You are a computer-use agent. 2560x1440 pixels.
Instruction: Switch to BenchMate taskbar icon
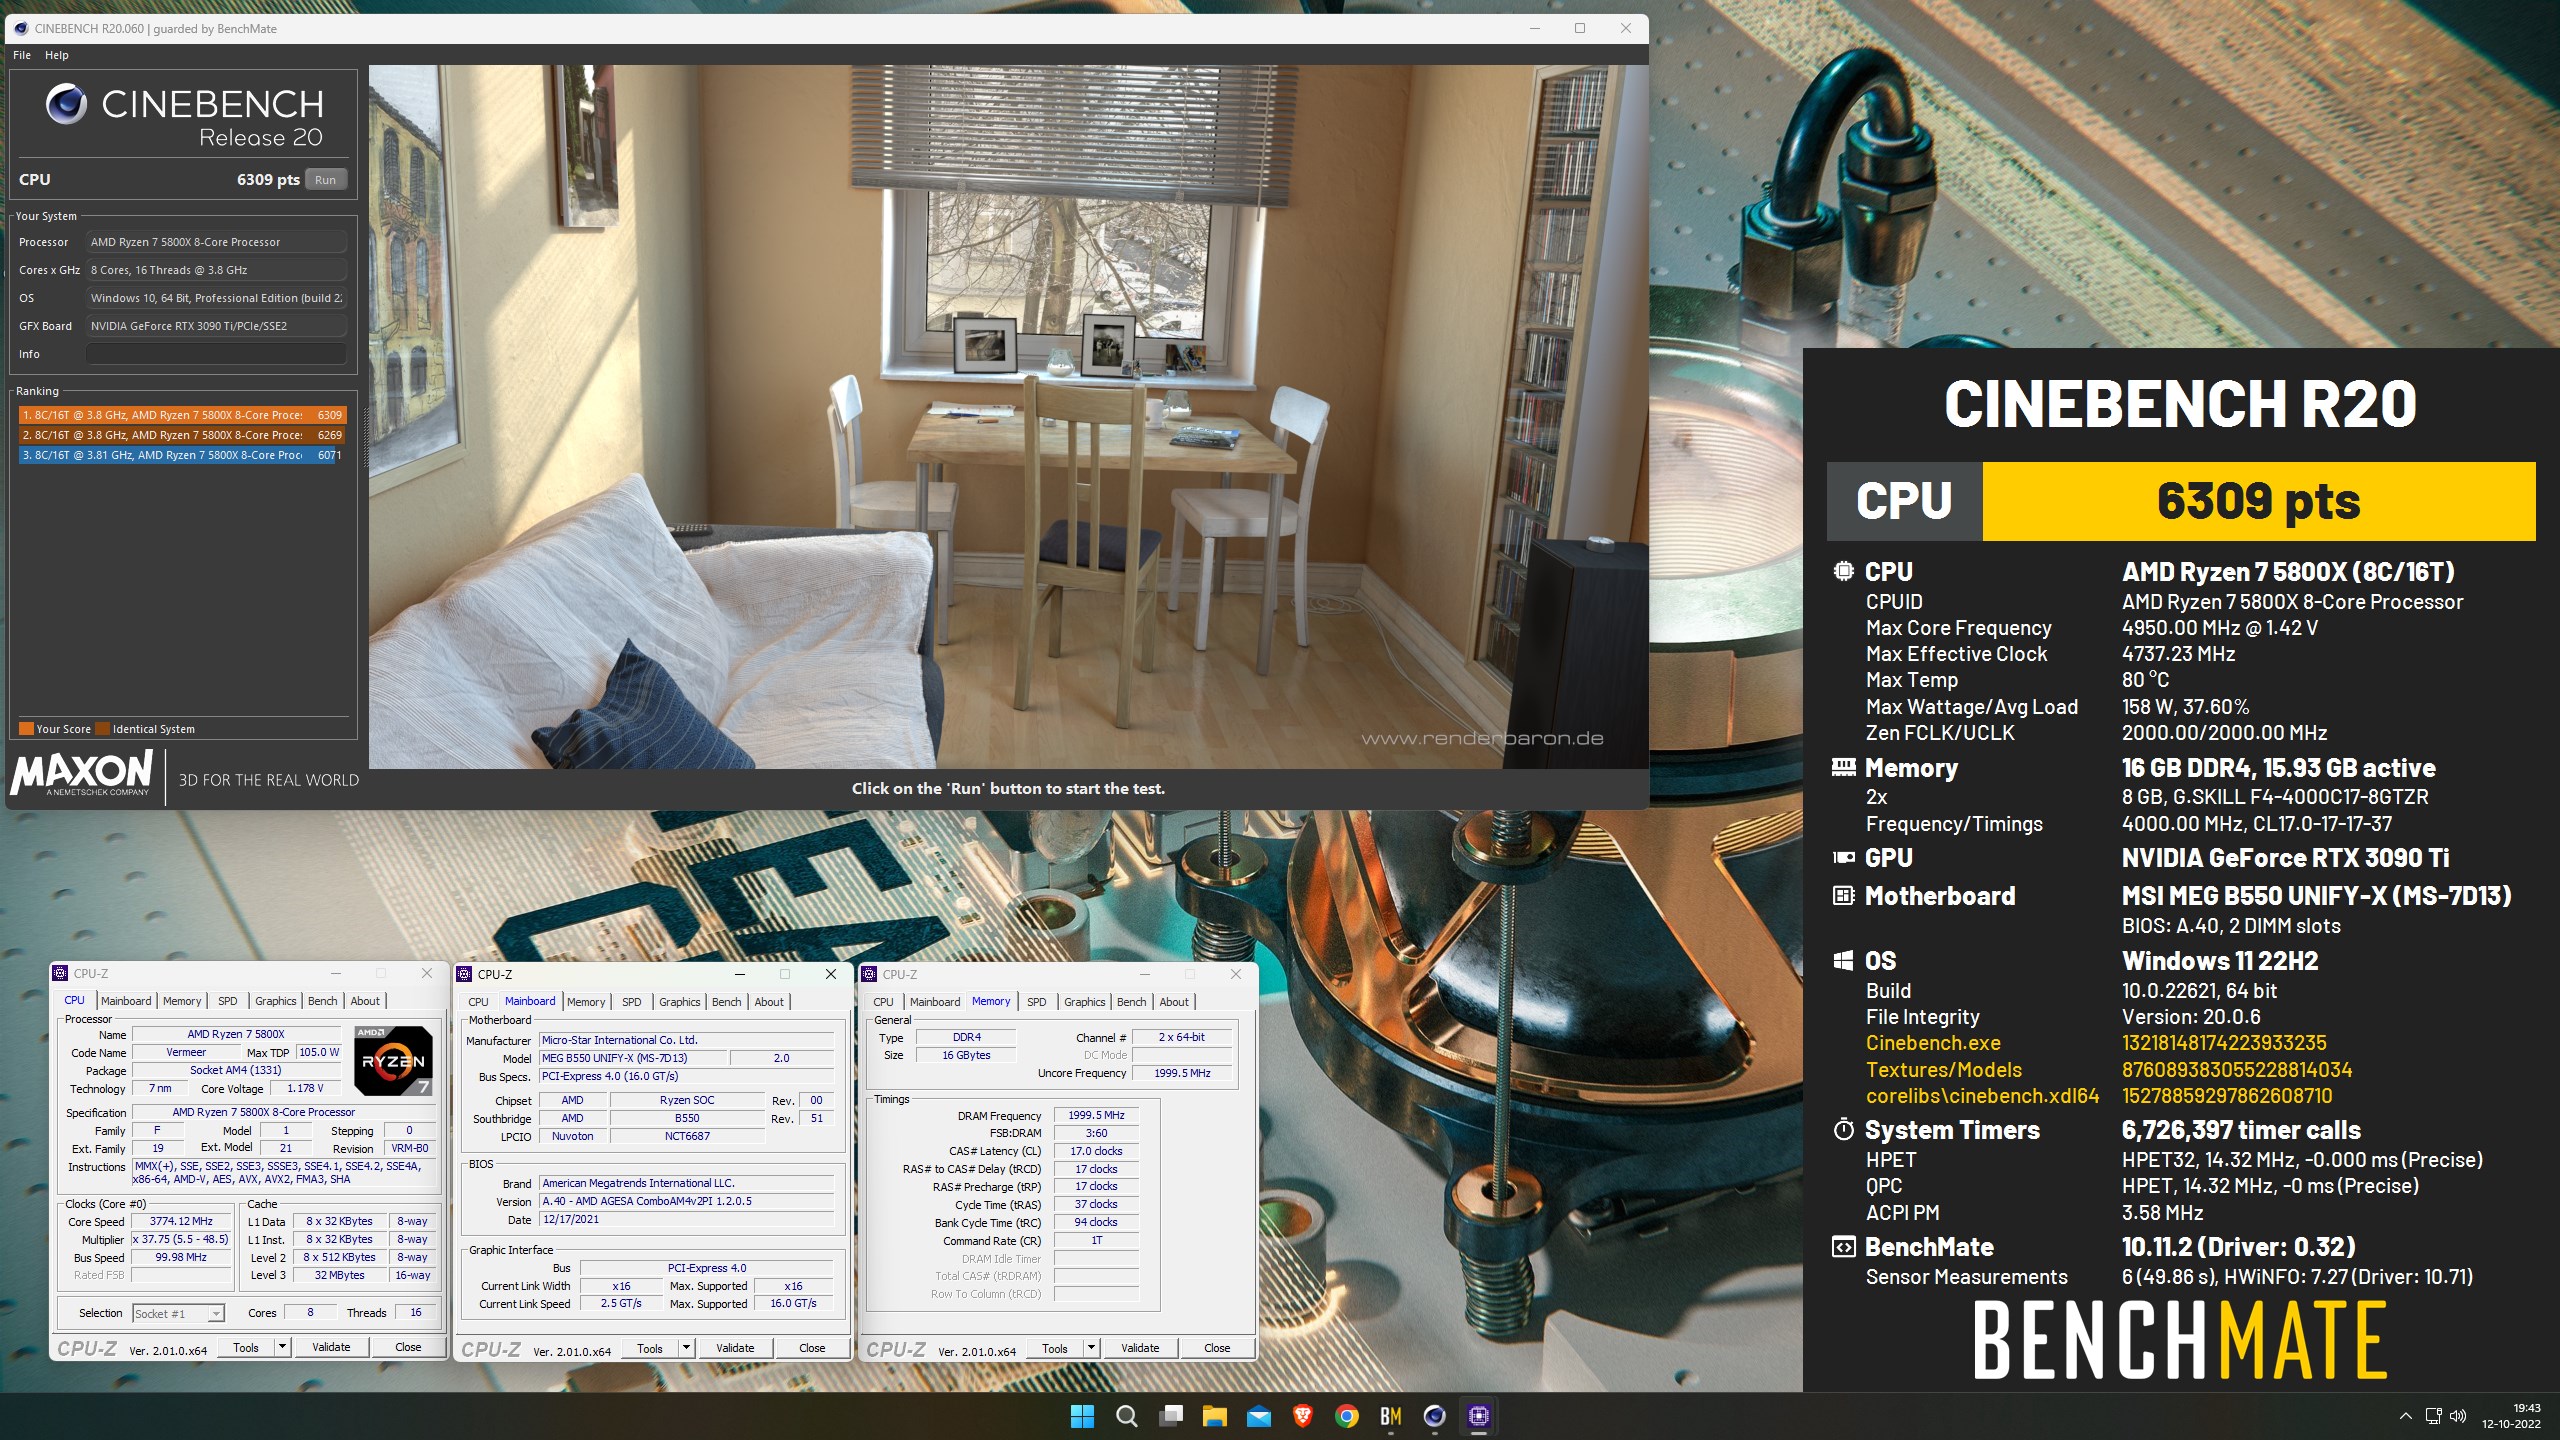pos(1390,1416)
